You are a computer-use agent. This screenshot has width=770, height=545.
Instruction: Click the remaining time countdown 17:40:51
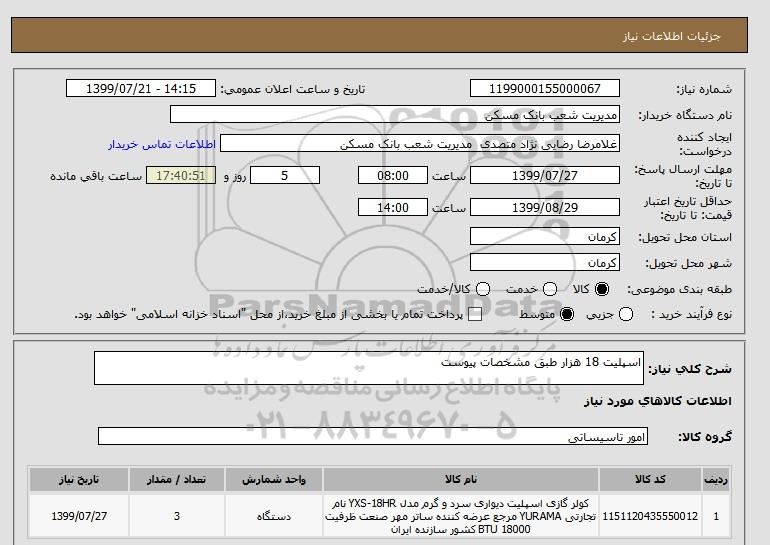181,175
